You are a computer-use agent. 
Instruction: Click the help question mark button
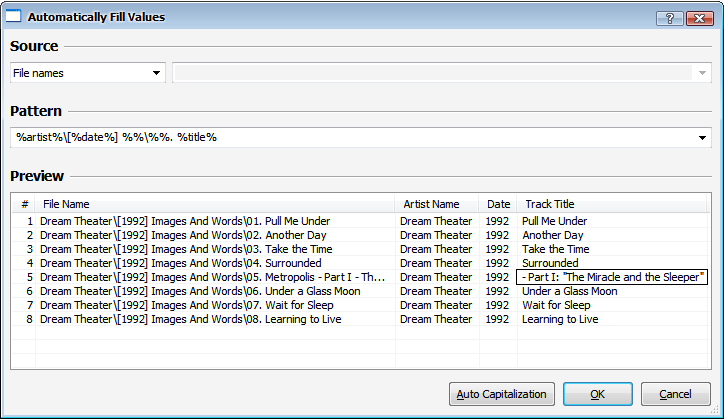point(670,18)
